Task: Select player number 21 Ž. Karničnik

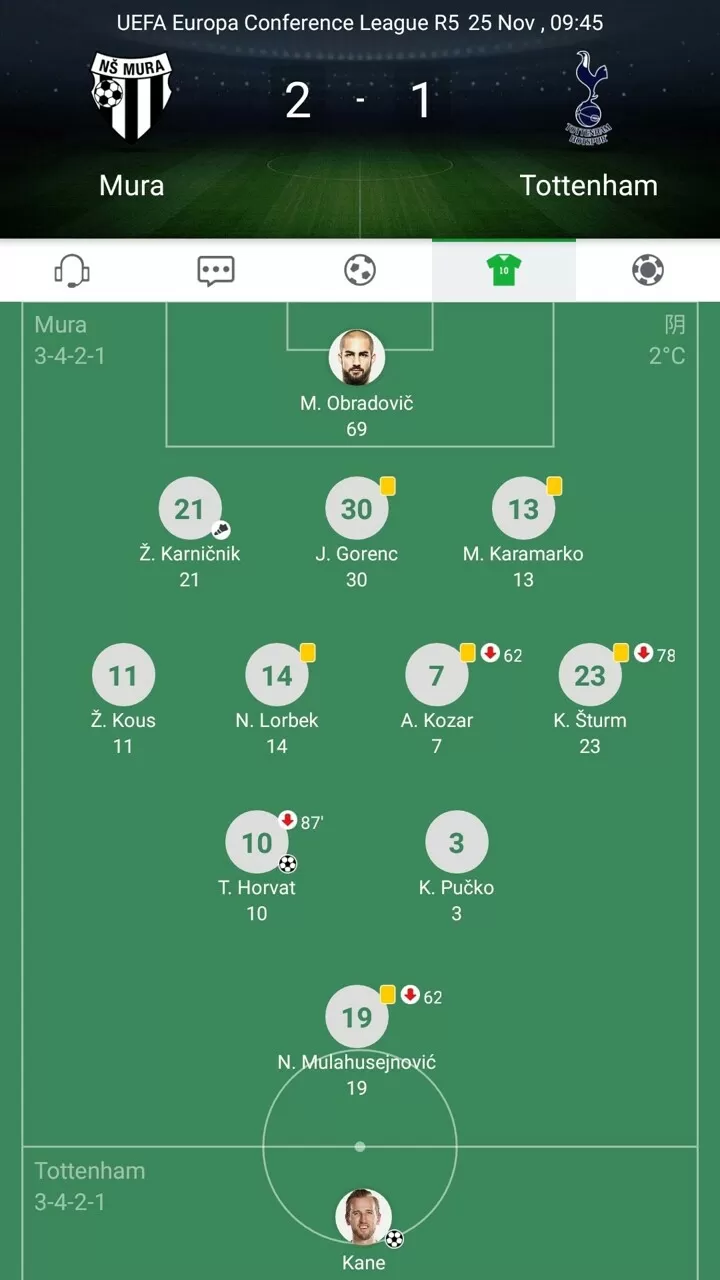Action: (x=189, y=509)
